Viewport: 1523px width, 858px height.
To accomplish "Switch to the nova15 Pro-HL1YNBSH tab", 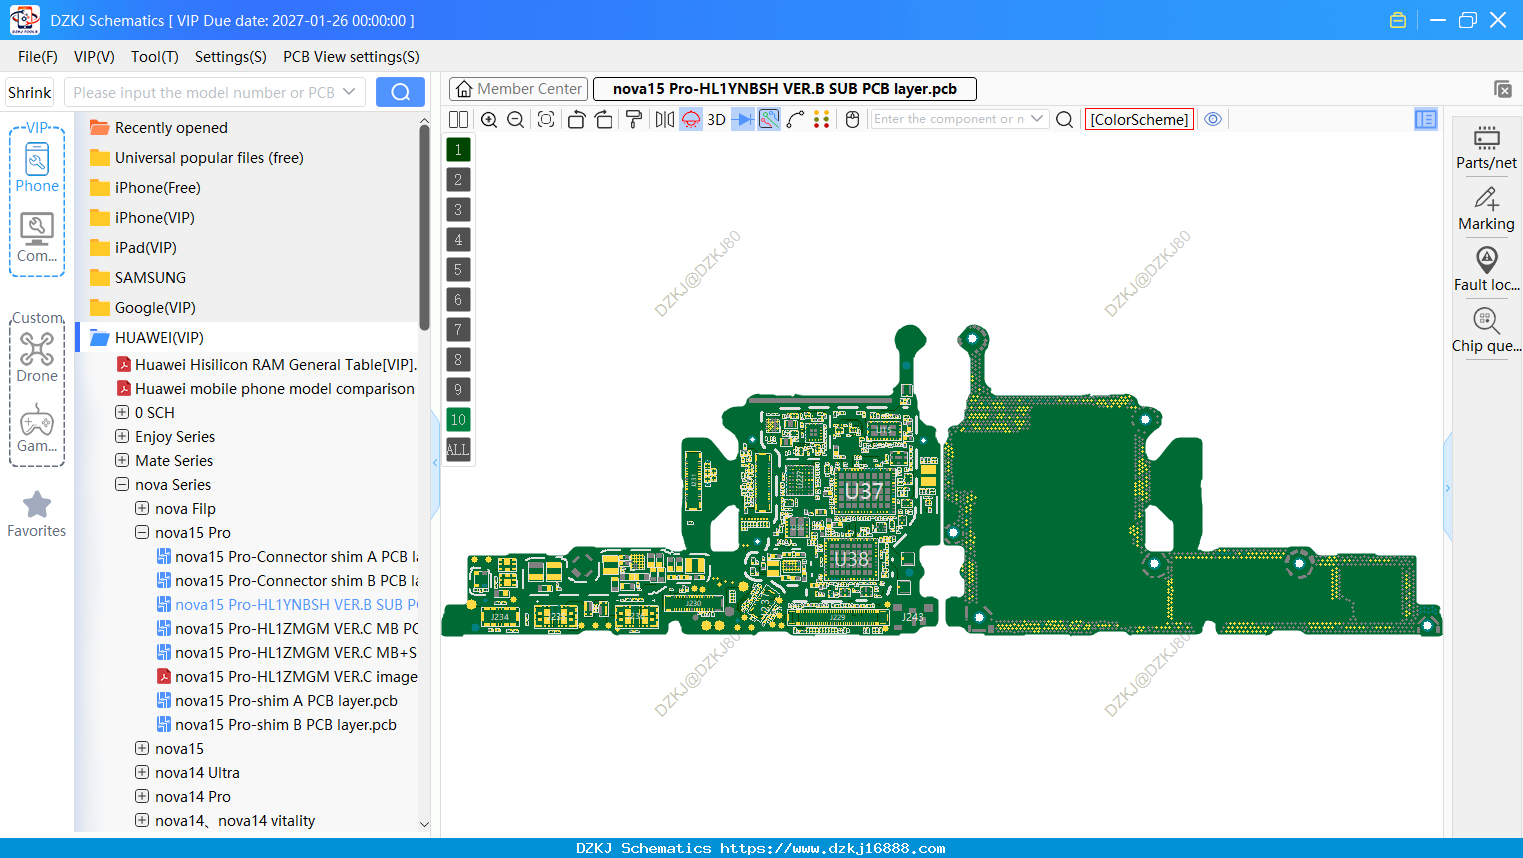I will click(x=785, y=89).
